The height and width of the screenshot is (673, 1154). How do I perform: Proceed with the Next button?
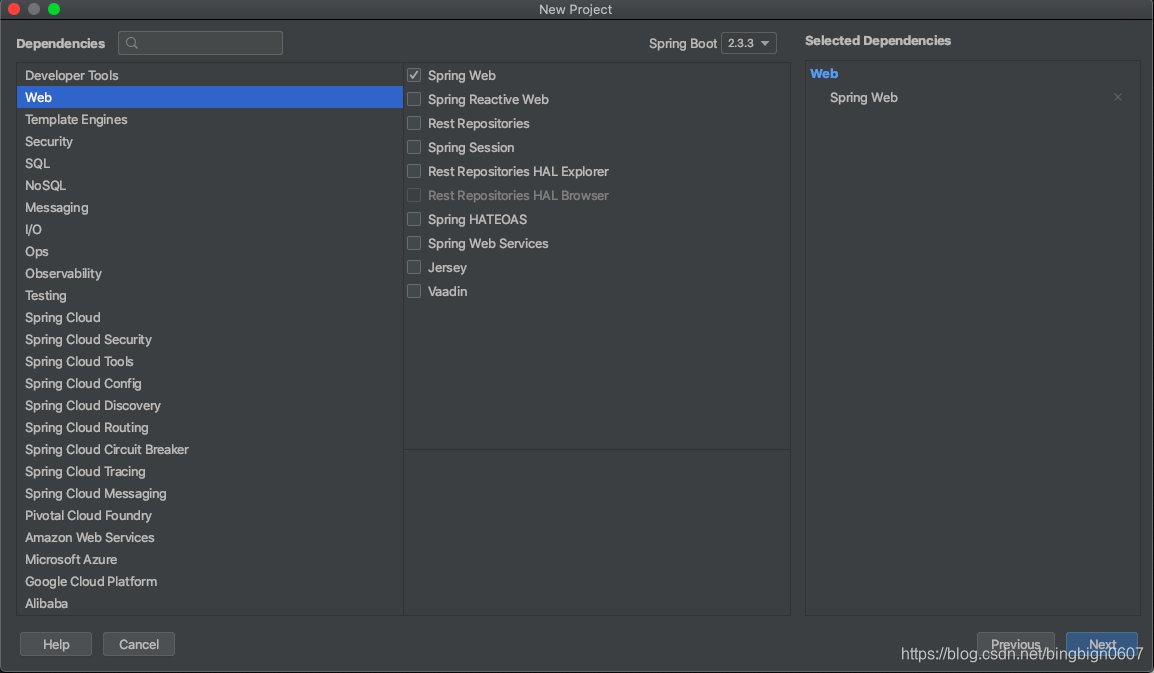[x=1102, y=644]
